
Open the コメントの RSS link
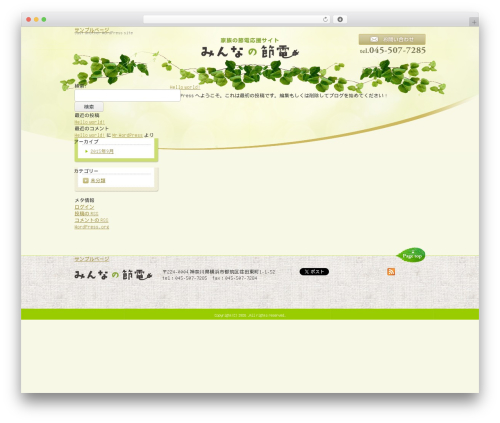click(x=91, y=220)
